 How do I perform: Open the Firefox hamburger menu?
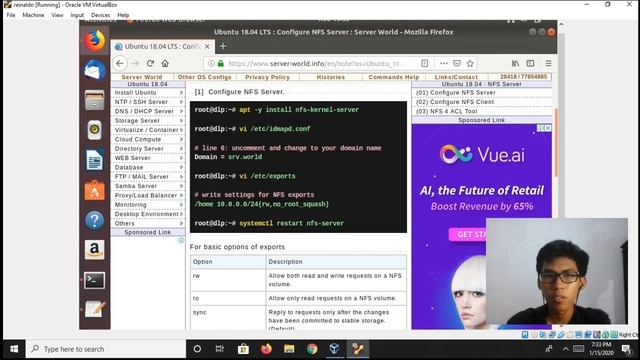pos(548,63)
